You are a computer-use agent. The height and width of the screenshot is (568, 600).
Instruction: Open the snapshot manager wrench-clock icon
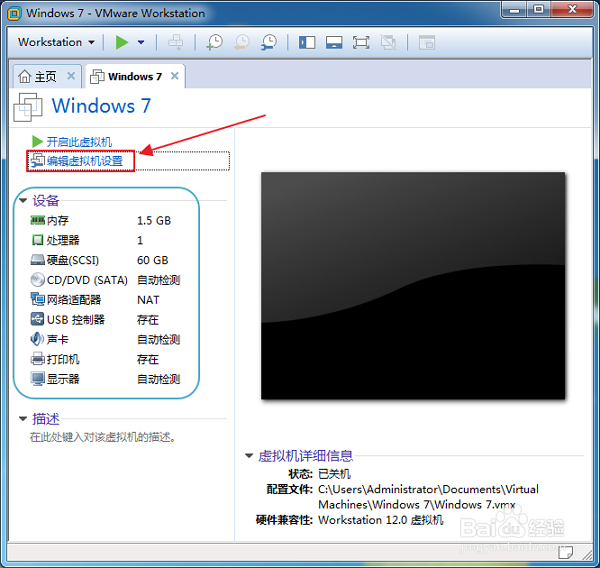click(269, 42)
